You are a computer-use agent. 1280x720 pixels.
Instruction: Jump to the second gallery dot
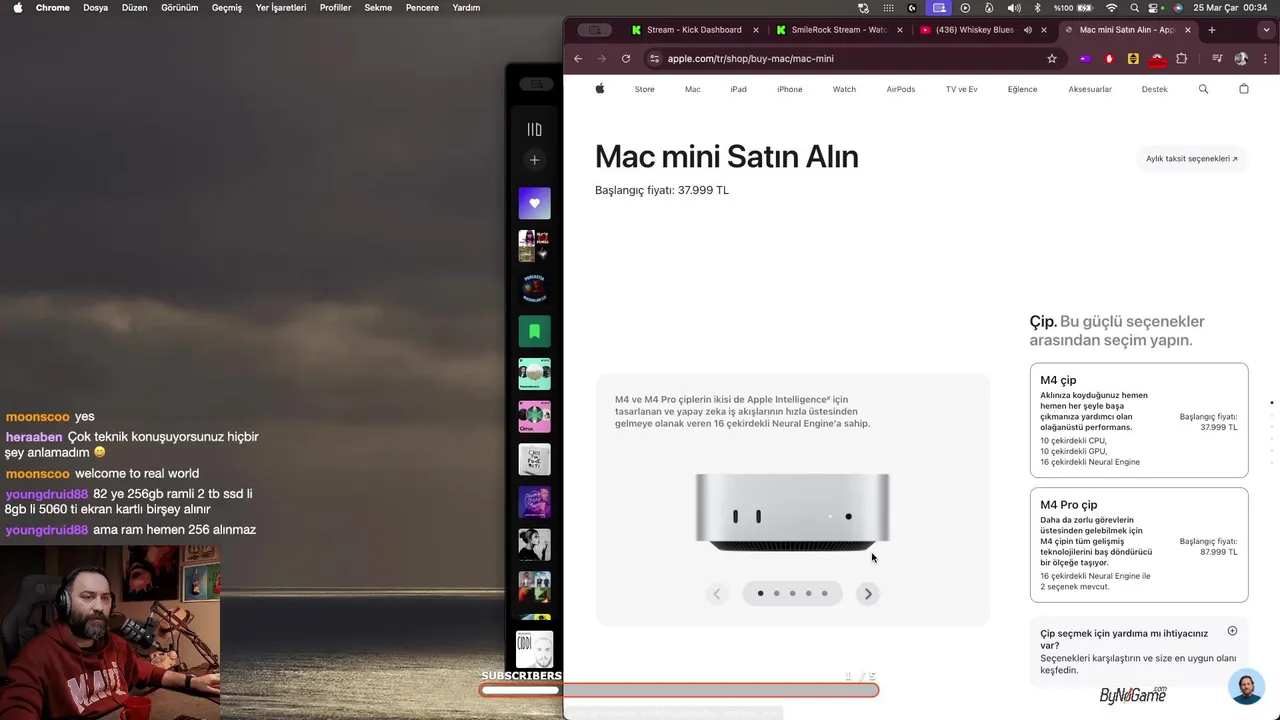(776, 594)
